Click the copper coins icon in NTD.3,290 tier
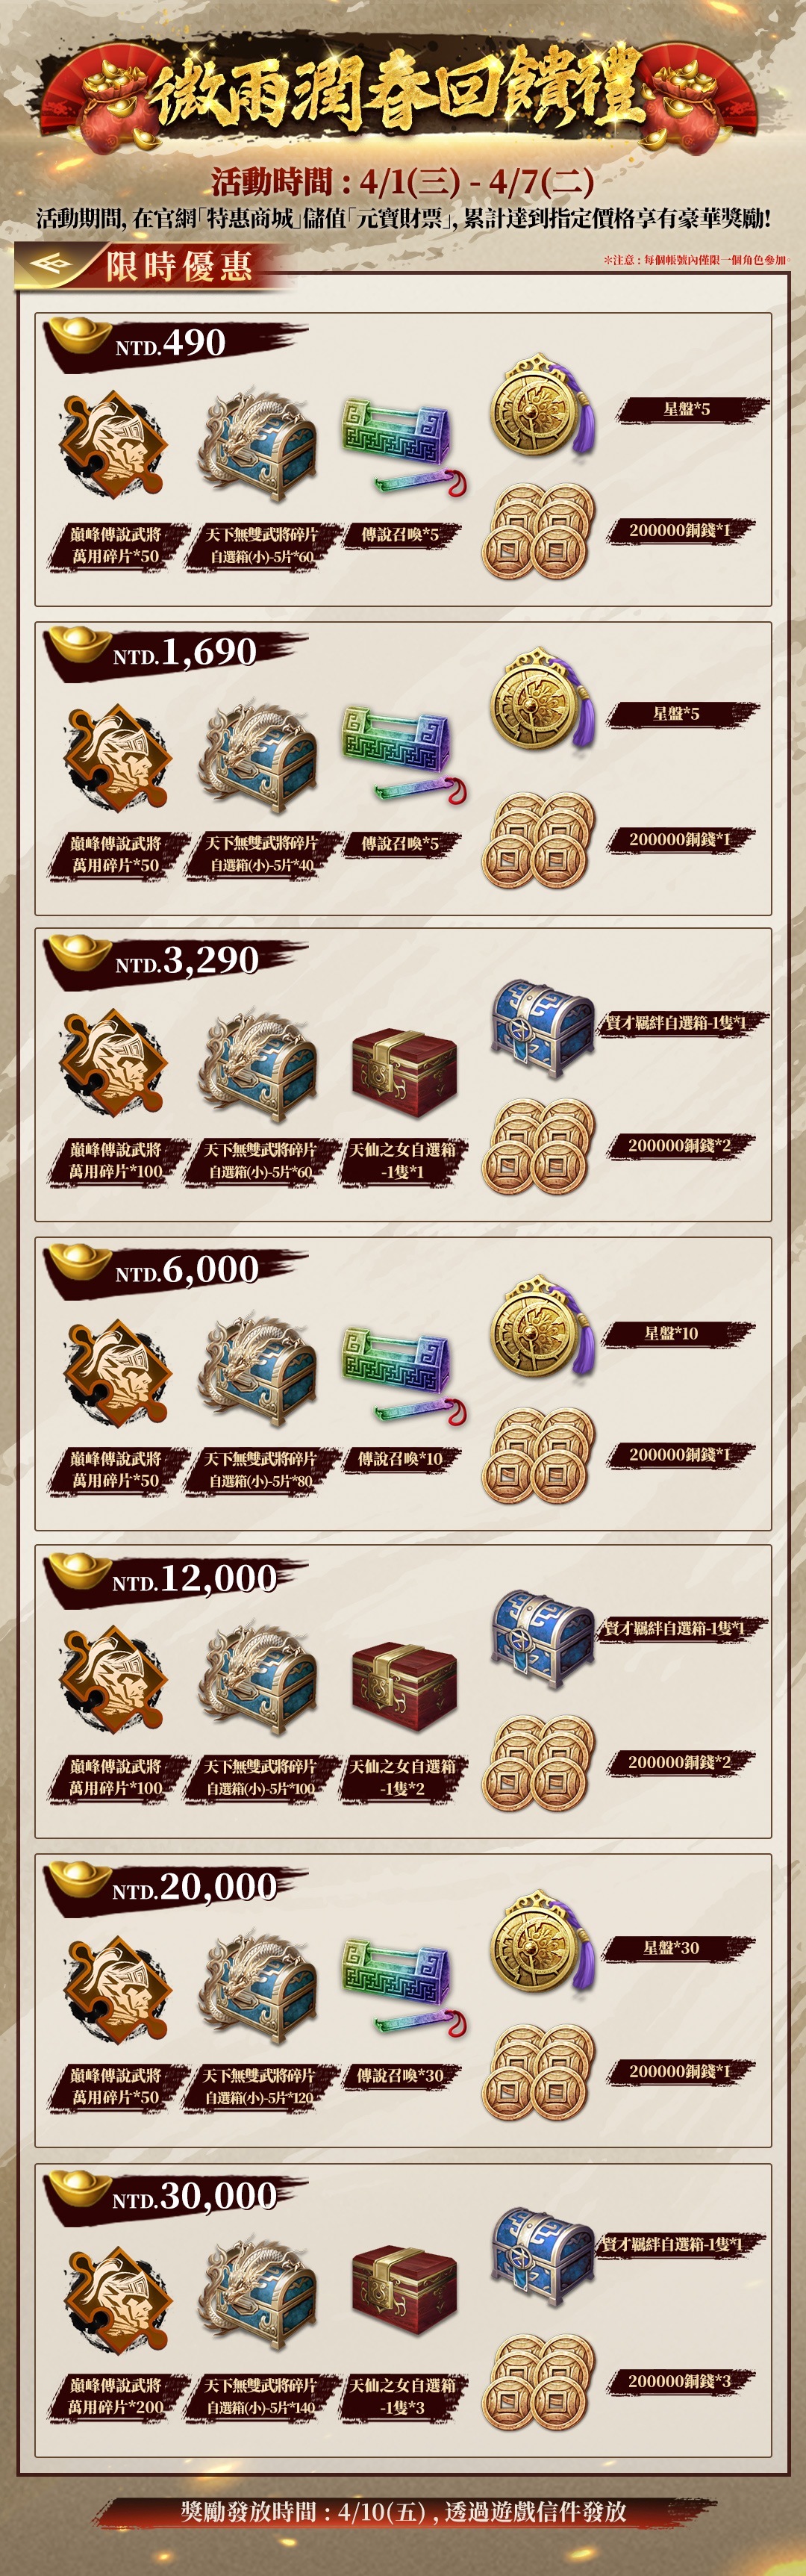 point(538,1146)
